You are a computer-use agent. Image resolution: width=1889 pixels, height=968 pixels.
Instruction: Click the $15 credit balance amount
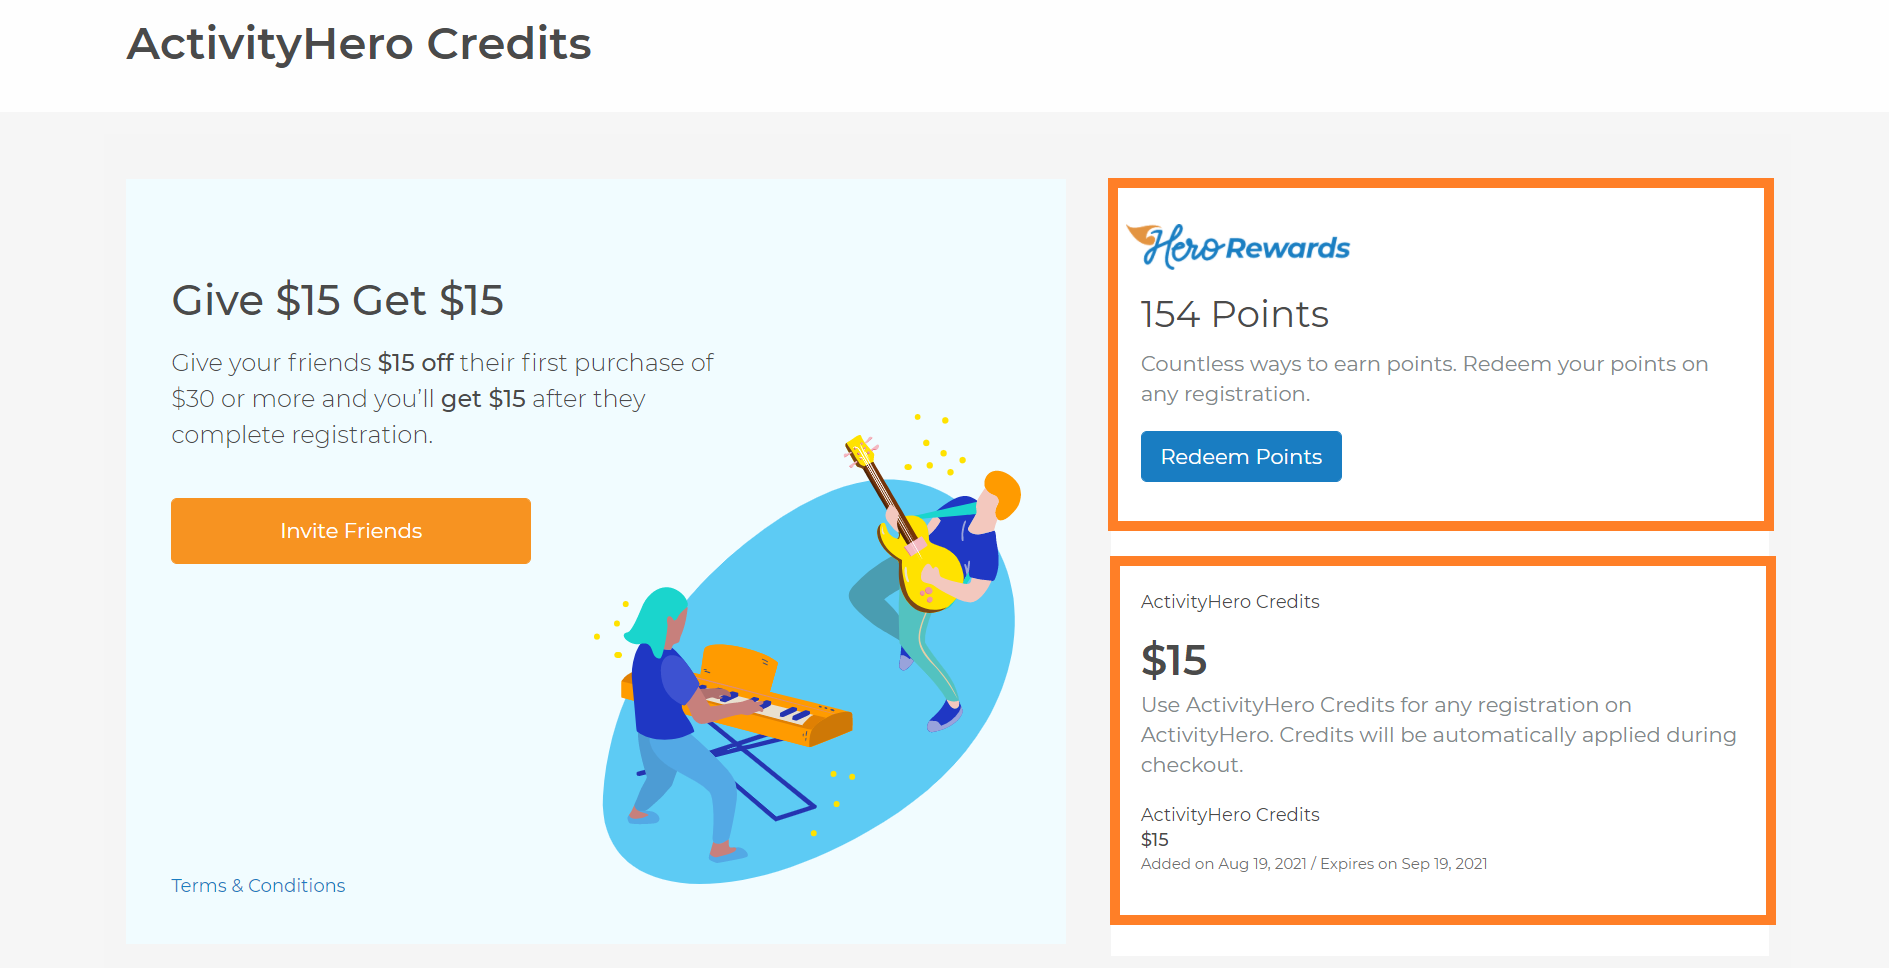click(1174, 659)
